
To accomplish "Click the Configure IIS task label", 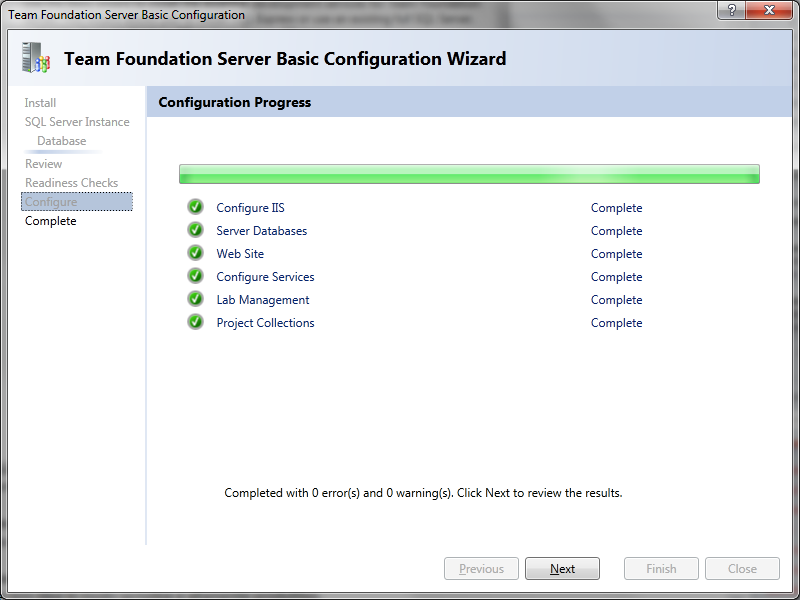I will coord(251,208).
